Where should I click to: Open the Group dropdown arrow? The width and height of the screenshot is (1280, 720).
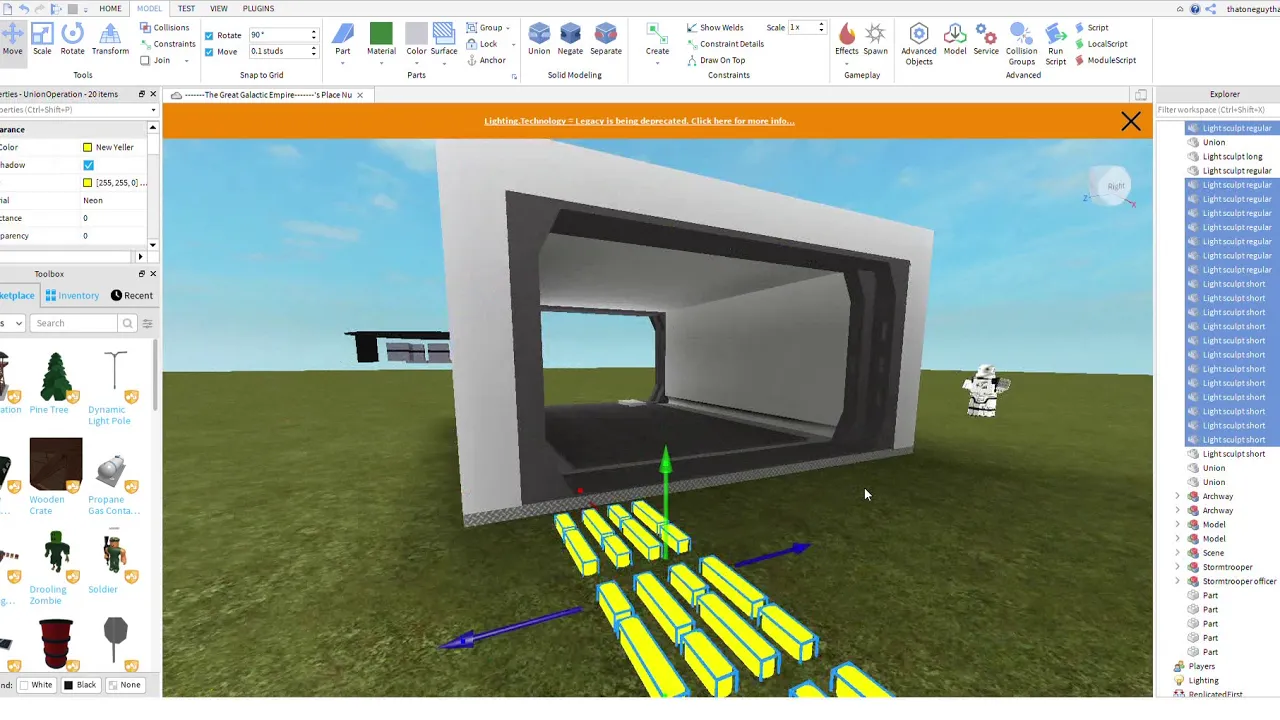(508, 28)
